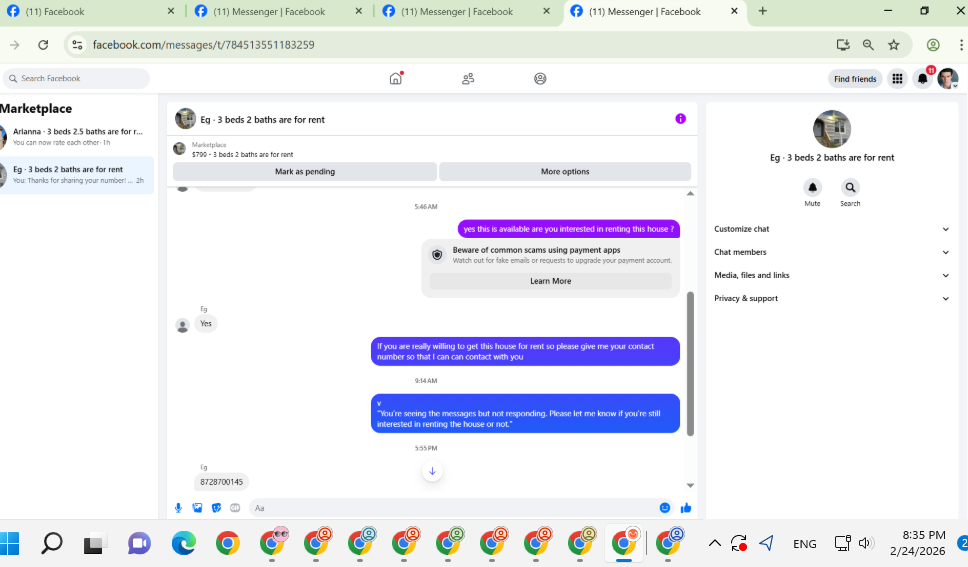
Task: Click the chat scrollbar down arrow
Action: pos(690,485)
